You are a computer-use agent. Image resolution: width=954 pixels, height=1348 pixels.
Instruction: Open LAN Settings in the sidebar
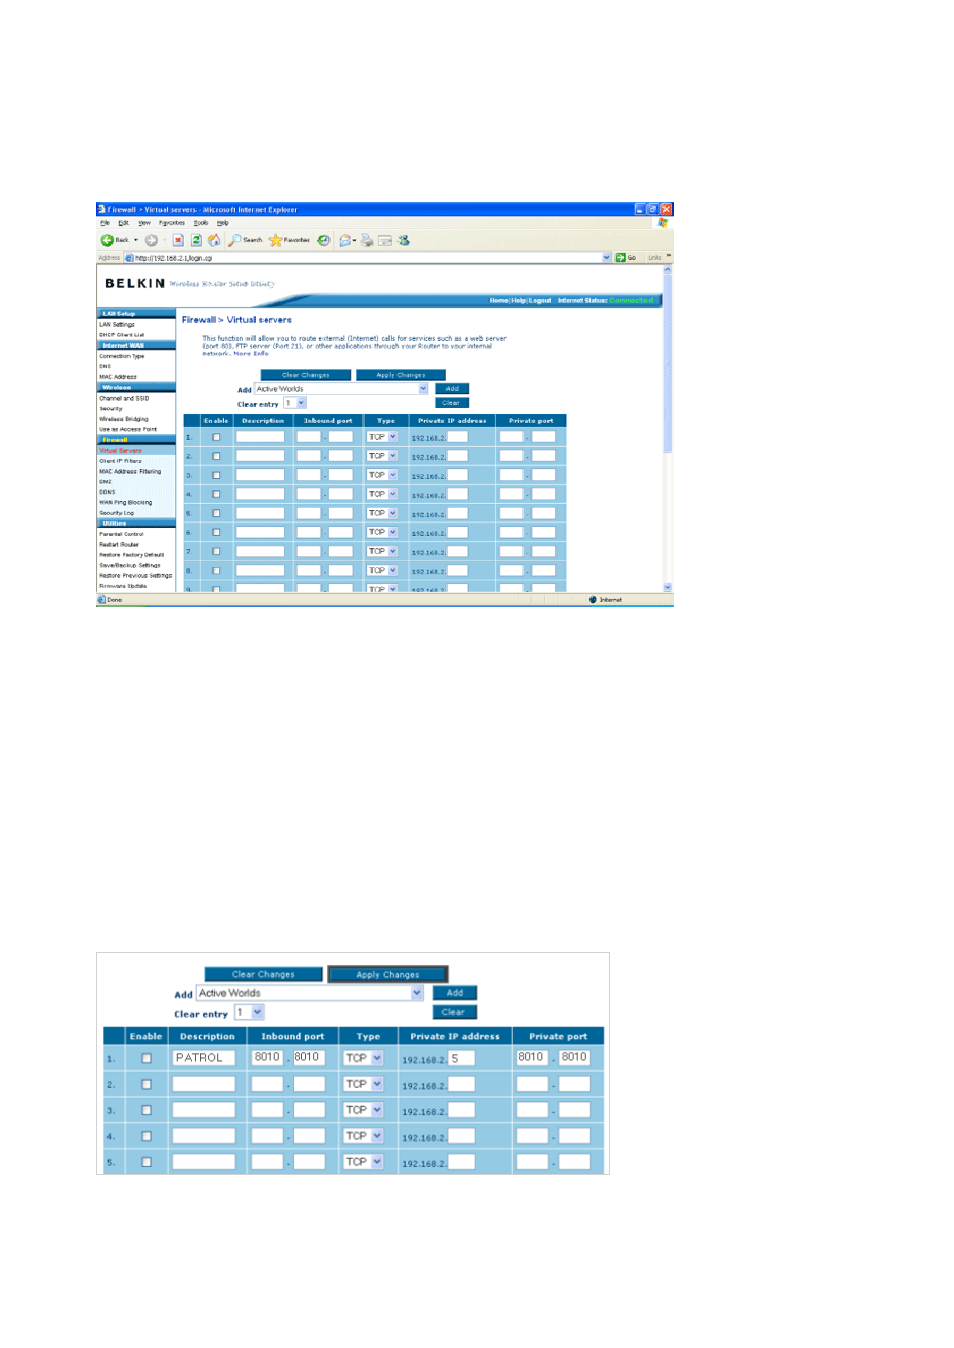coord(117,324)
